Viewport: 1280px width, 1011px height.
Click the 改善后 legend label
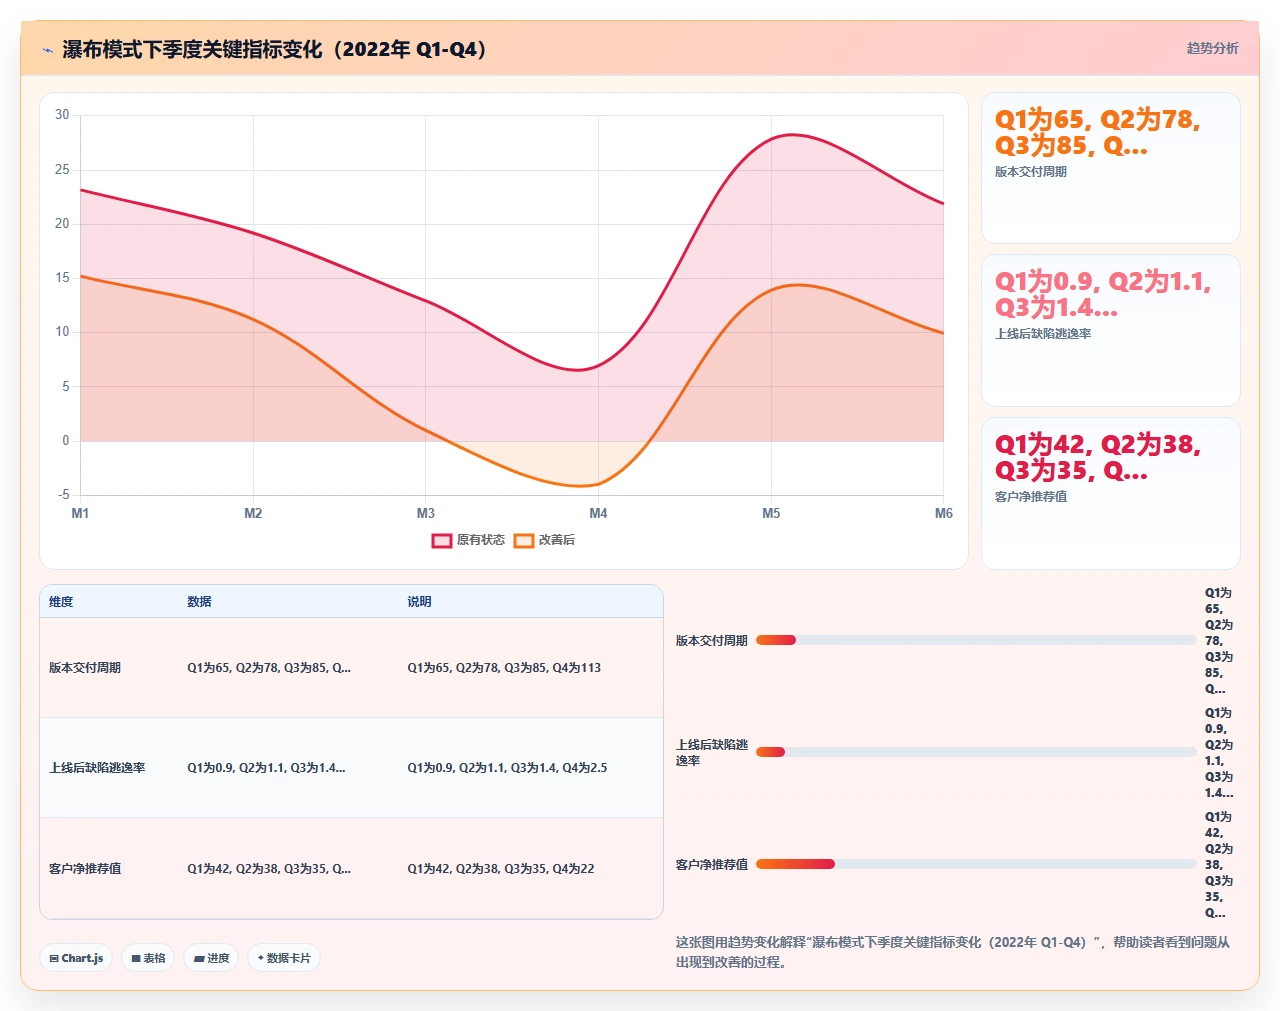coord(557,540)
